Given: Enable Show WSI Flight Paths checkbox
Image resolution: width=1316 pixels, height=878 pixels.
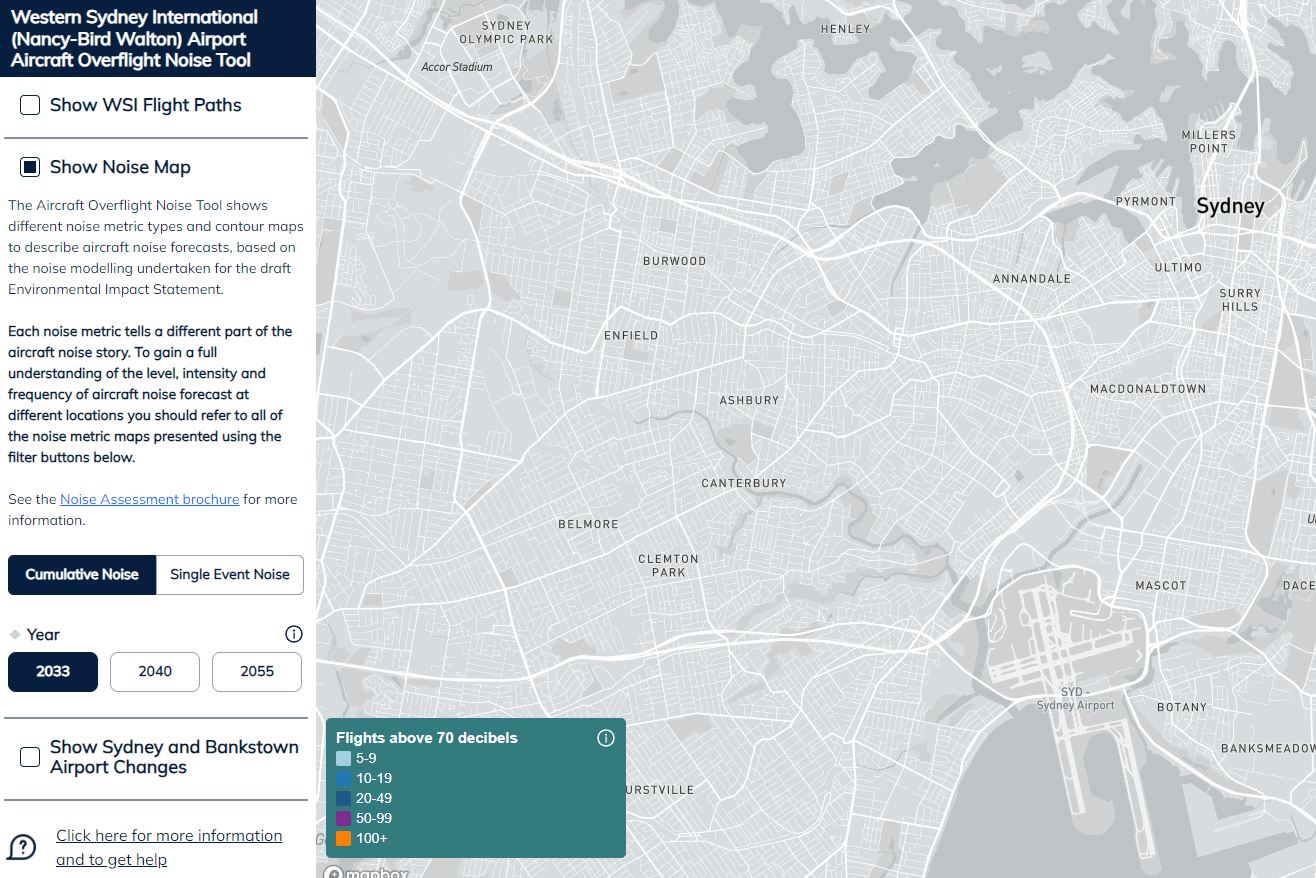Looking at the screenshot, I should (x=30, y=105).
